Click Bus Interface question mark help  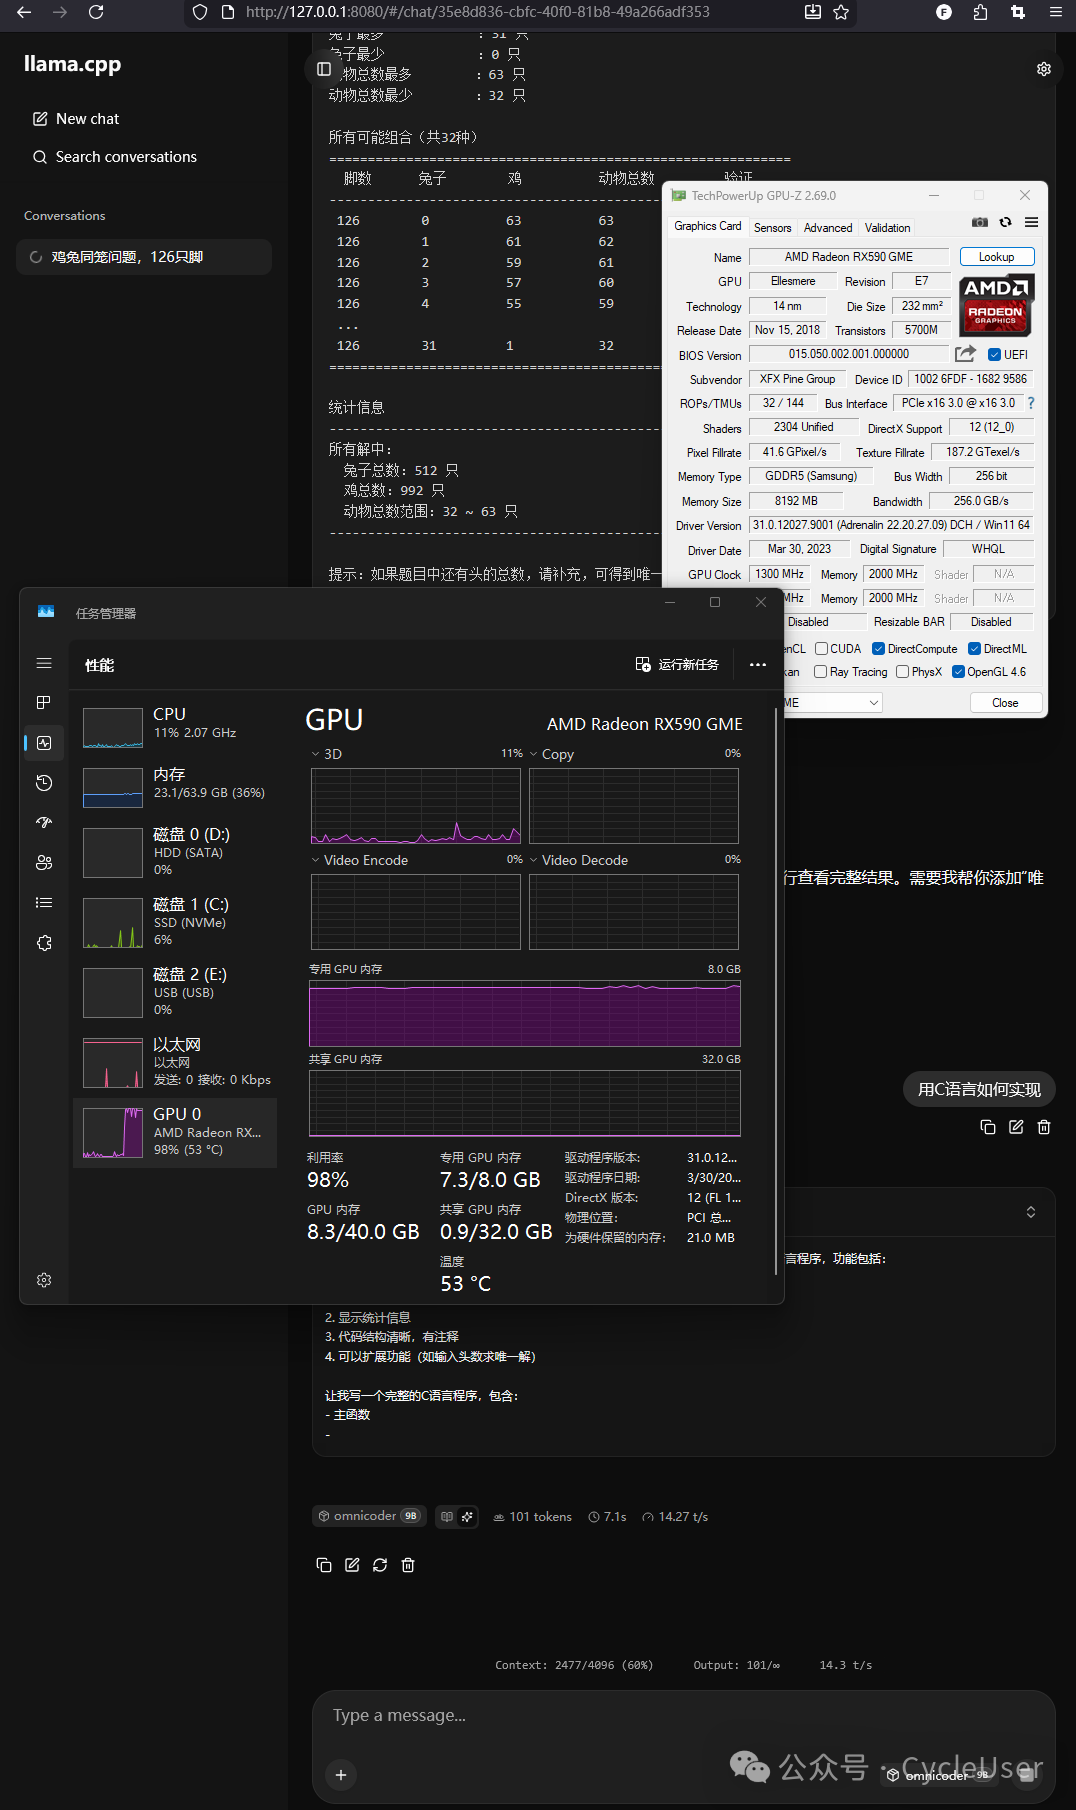1030,403
